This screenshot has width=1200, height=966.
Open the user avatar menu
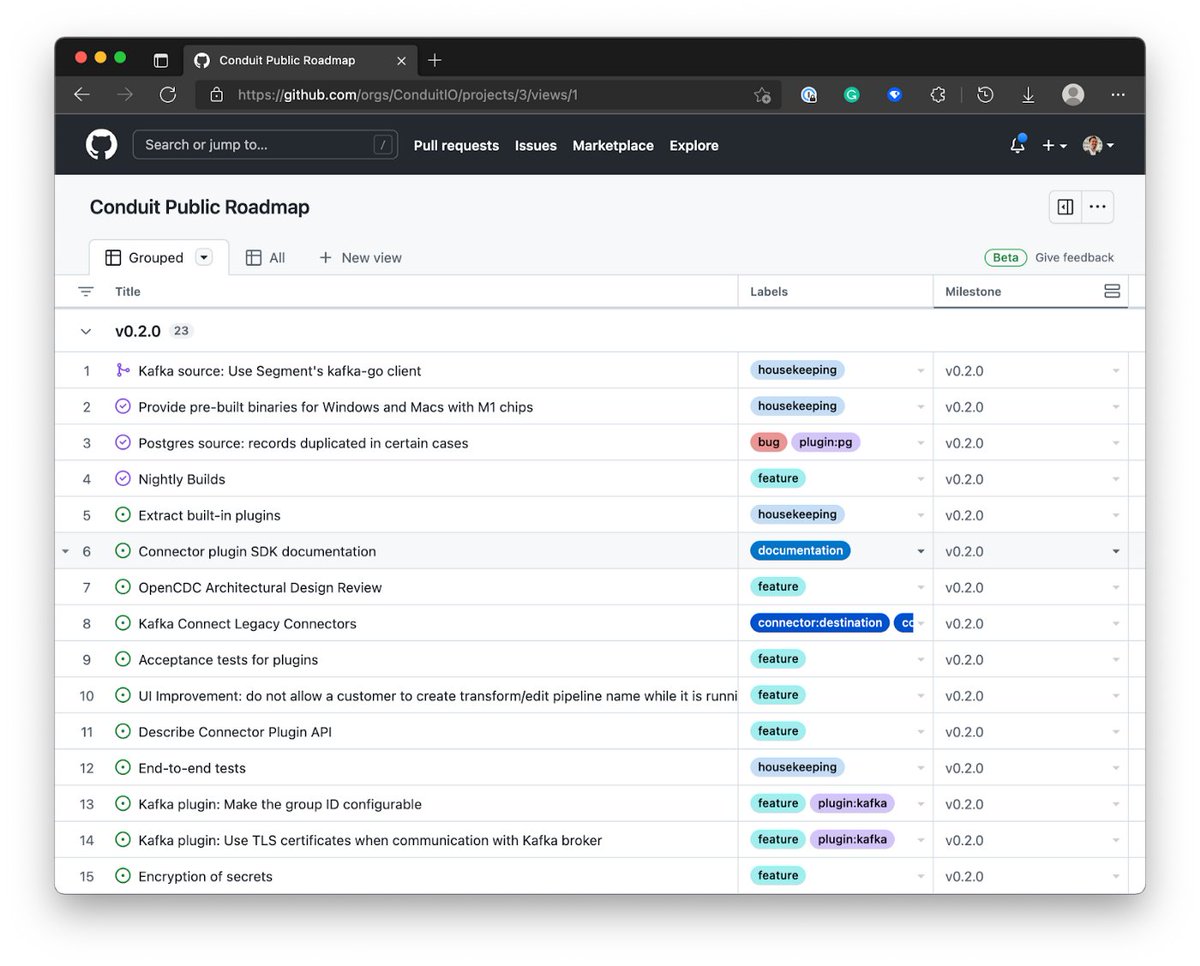(1097, 145)
